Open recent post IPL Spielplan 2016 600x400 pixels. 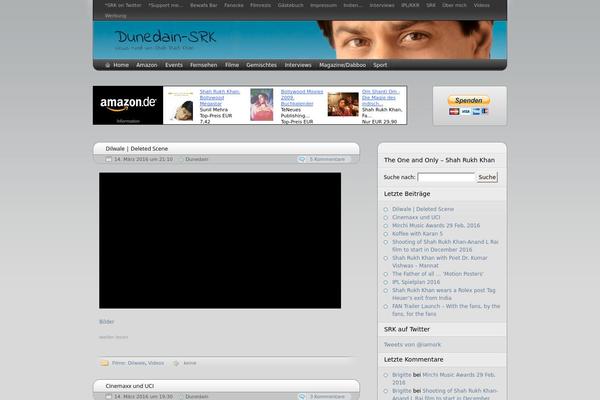coord(416,282)
